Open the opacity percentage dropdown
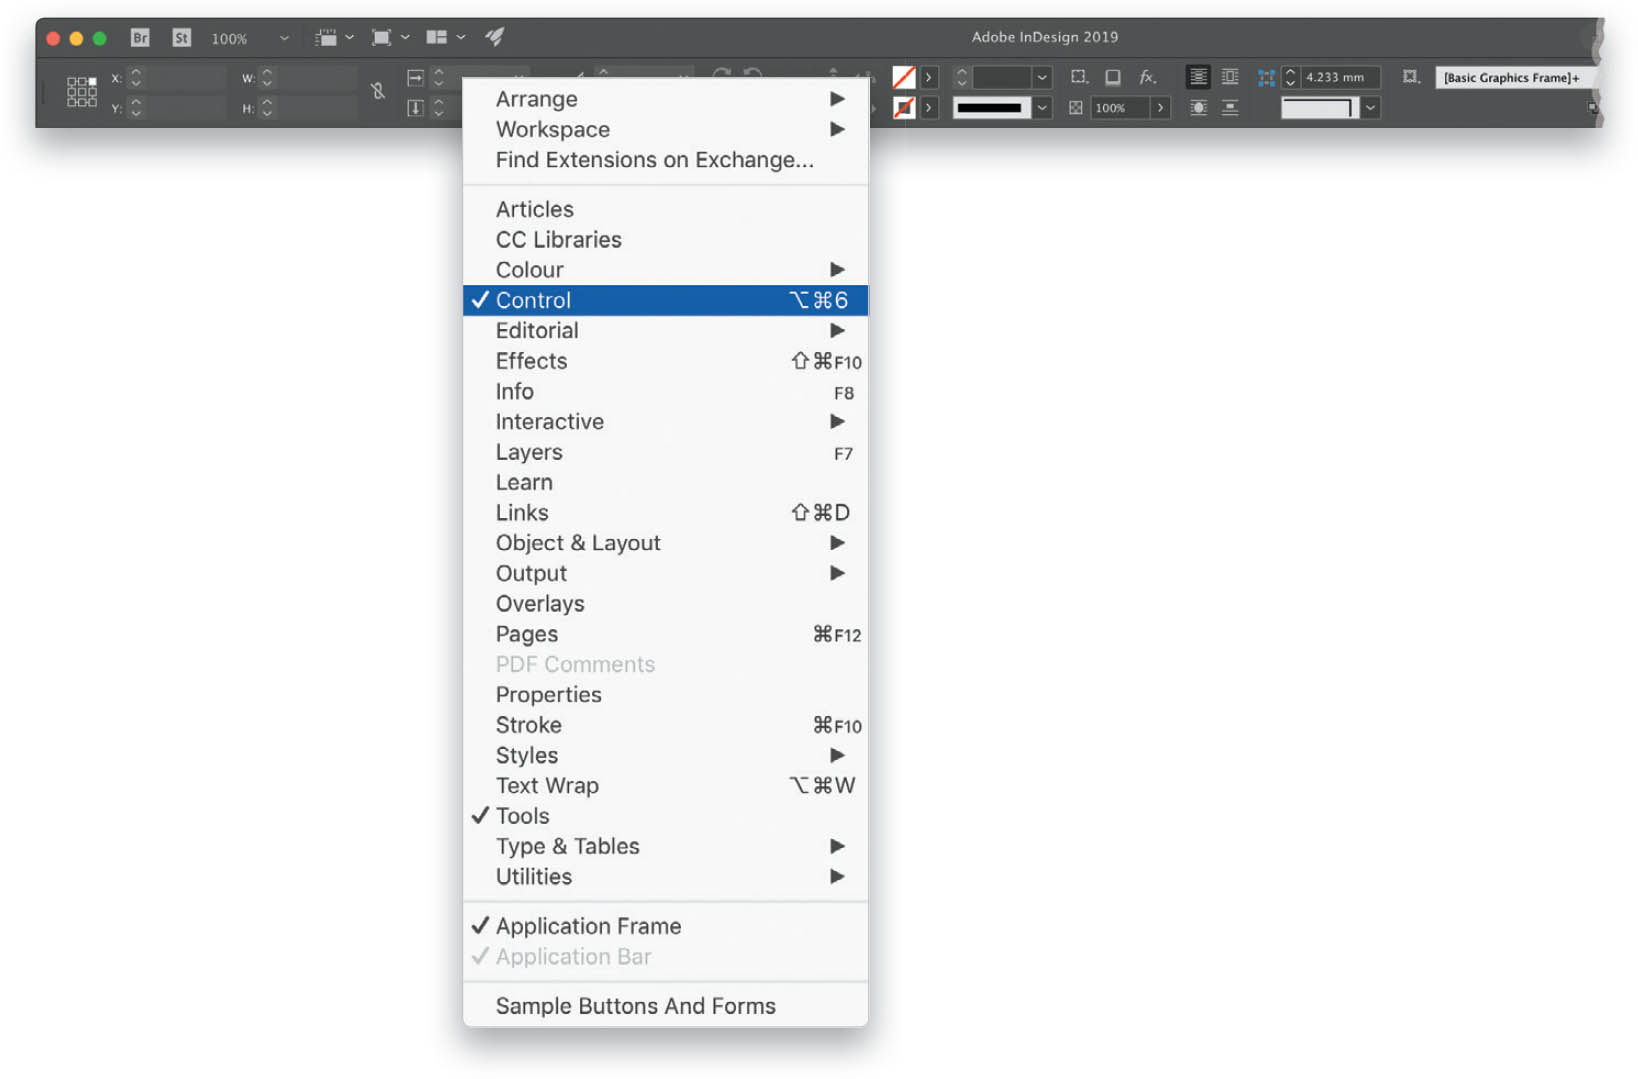The height and width of the screenshot is (1079, 1638). (1160, 107)
